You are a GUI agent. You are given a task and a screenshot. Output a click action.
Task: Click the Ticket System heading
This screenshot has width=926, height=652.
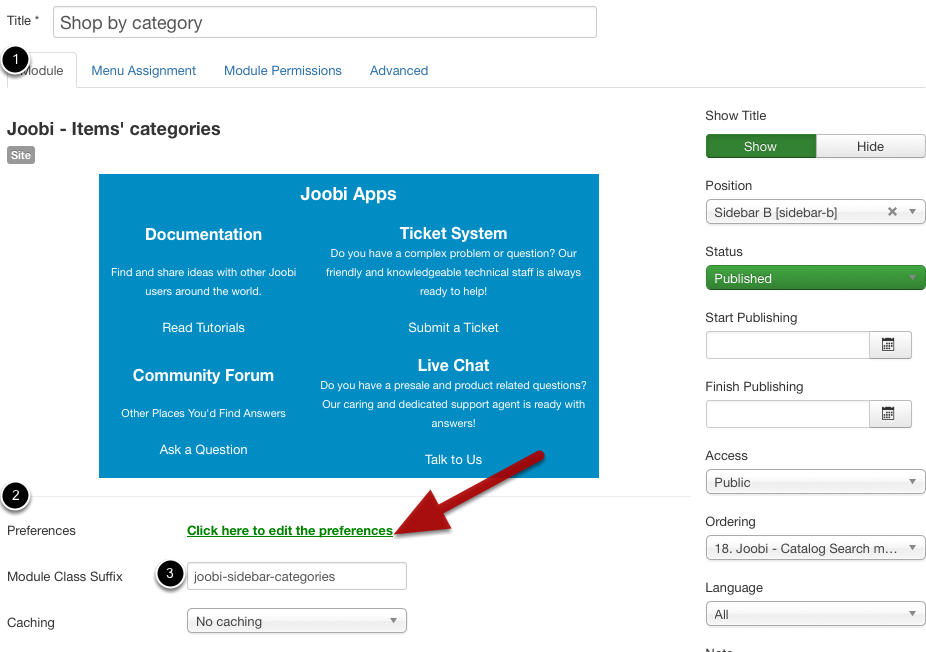pos(454,233)
